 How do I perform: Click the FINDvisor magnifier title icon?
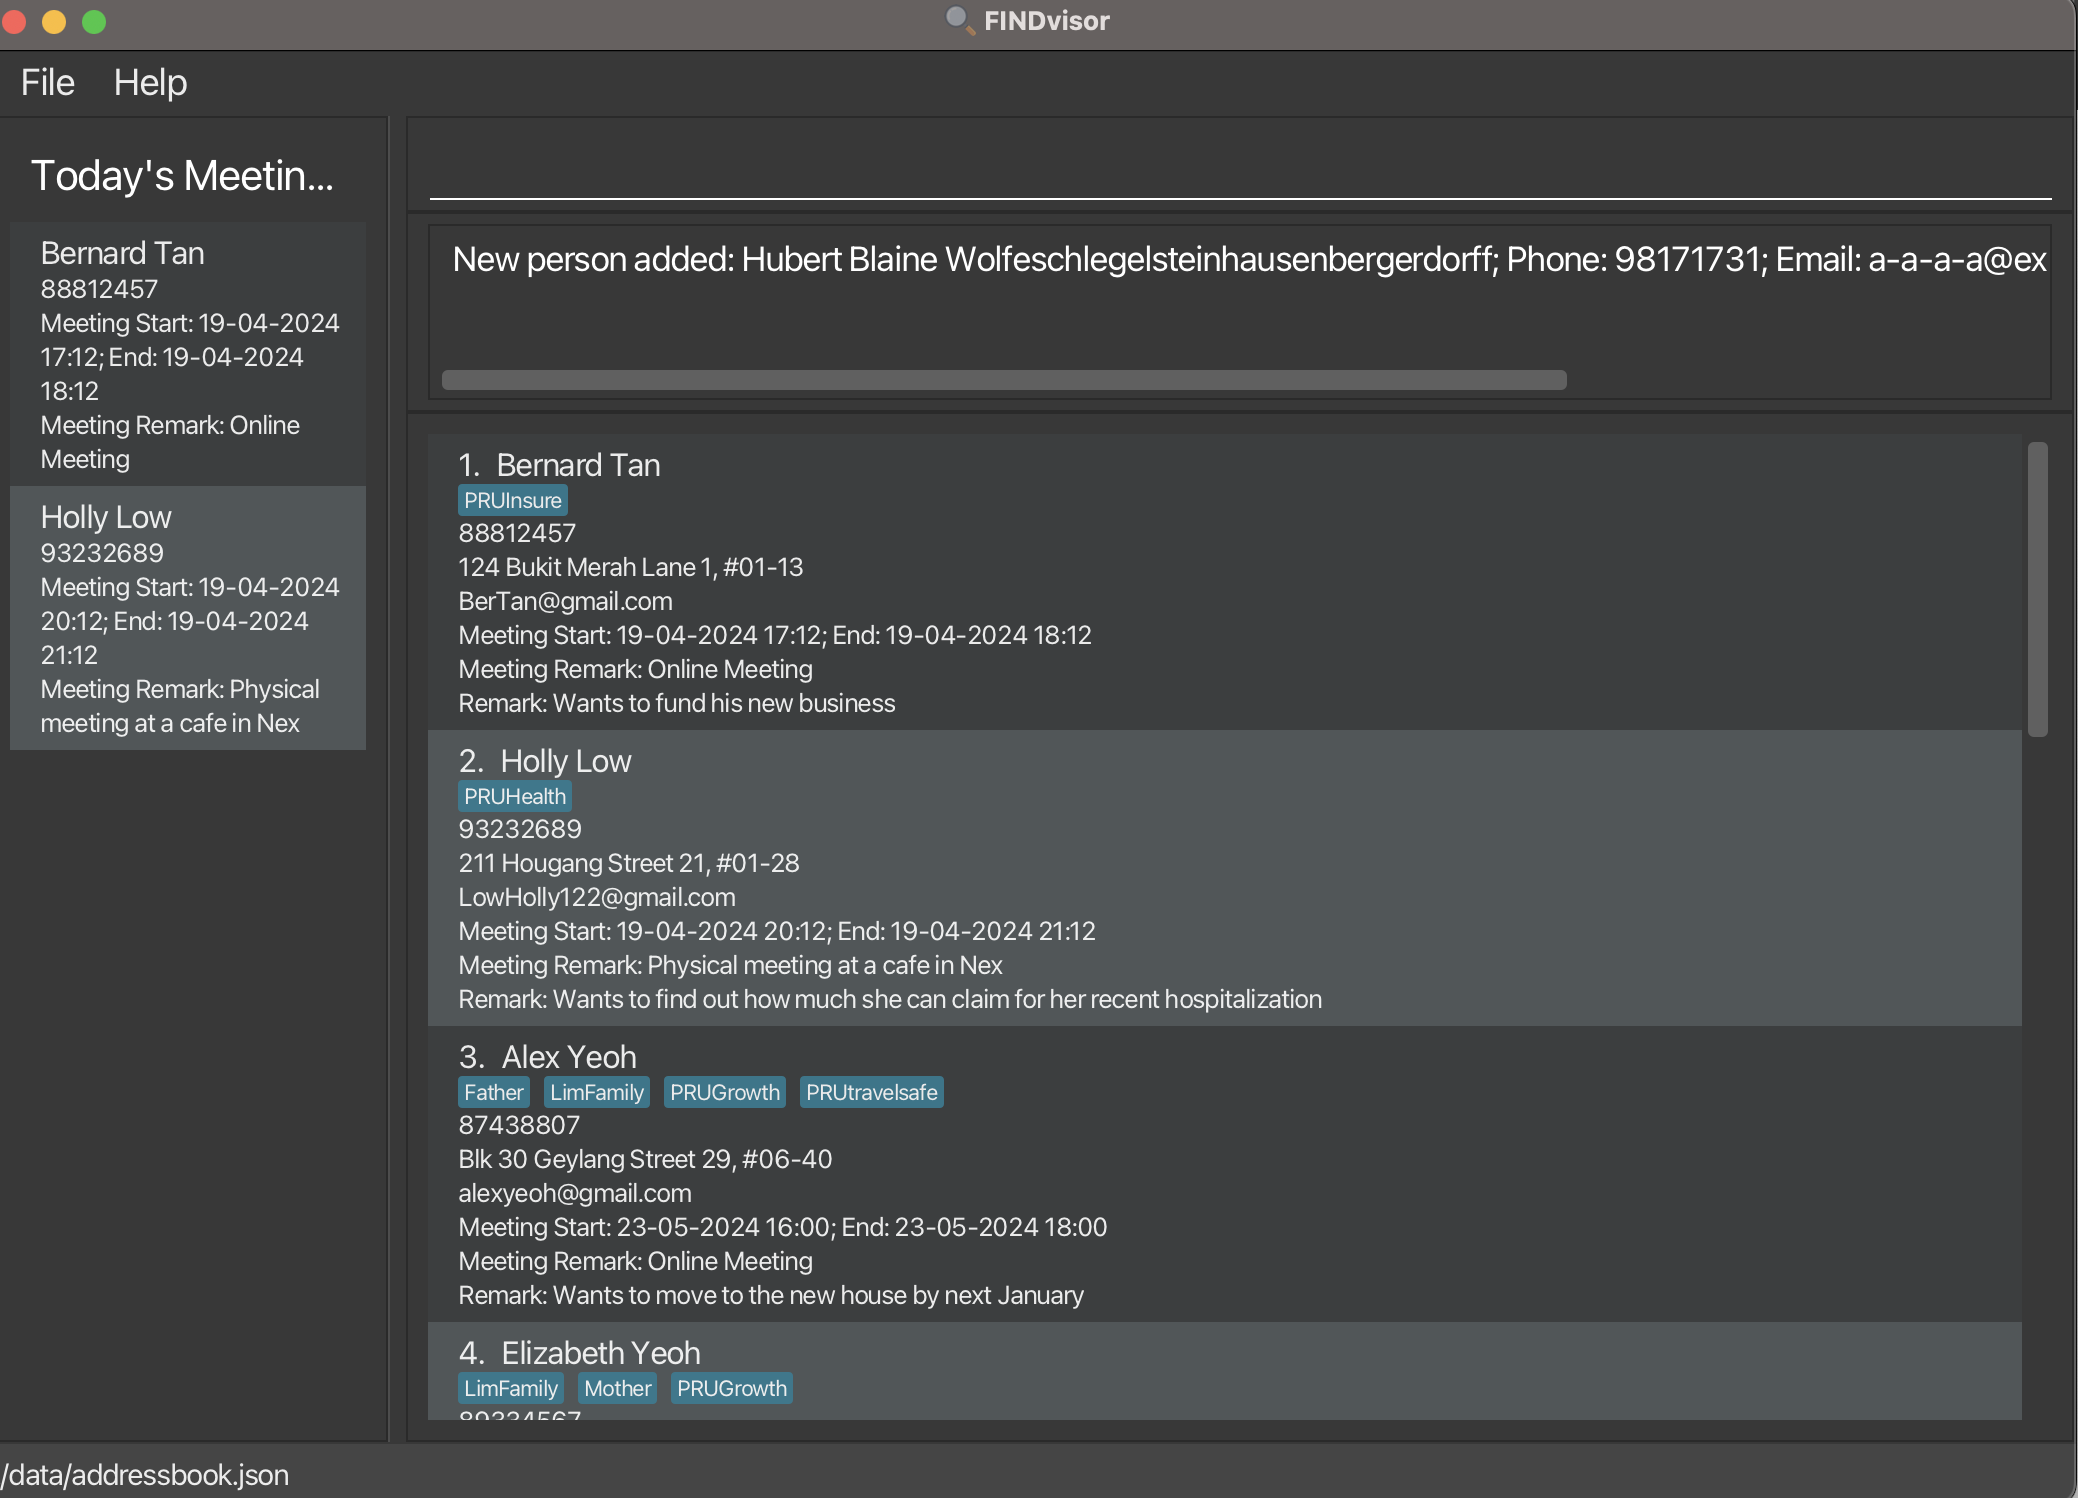click(958, 20)
